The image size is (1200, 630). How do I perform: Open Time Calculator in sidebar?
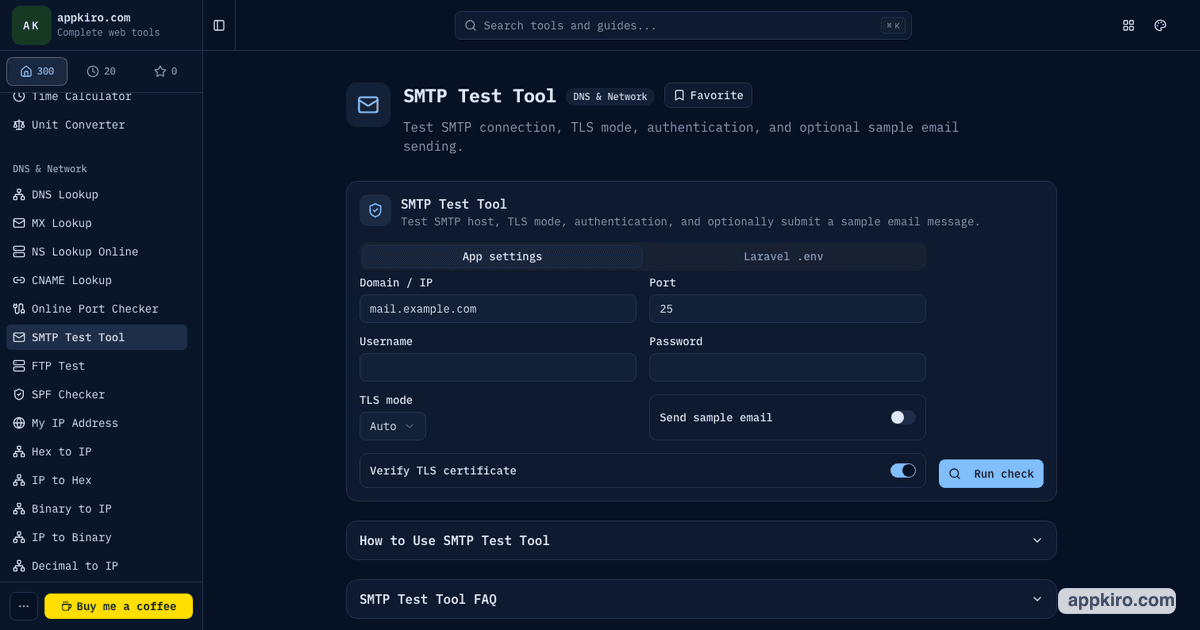[x=97, y=97]
